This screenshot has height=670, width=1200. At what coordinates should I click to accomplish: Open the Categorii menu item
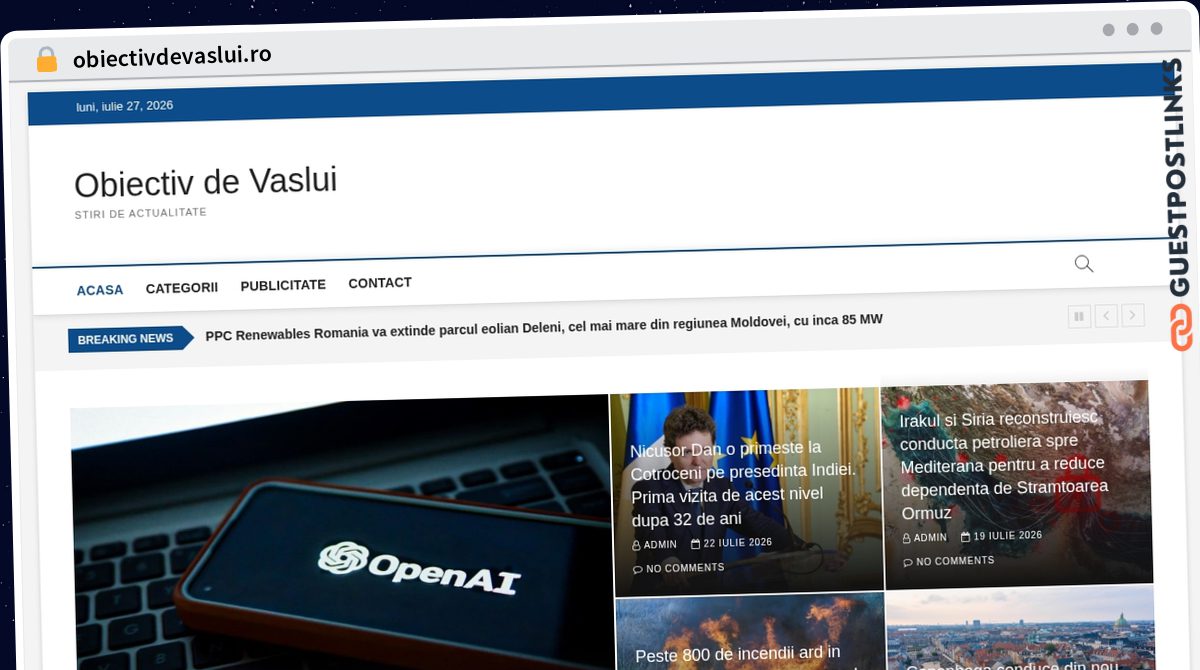click(182, 288)
